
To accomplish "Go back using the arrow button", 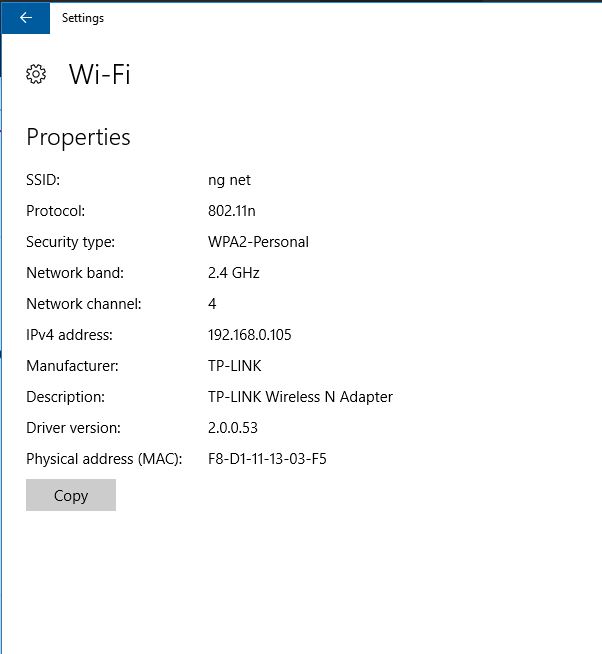I will pyautogui.click(x=25, y=18).
